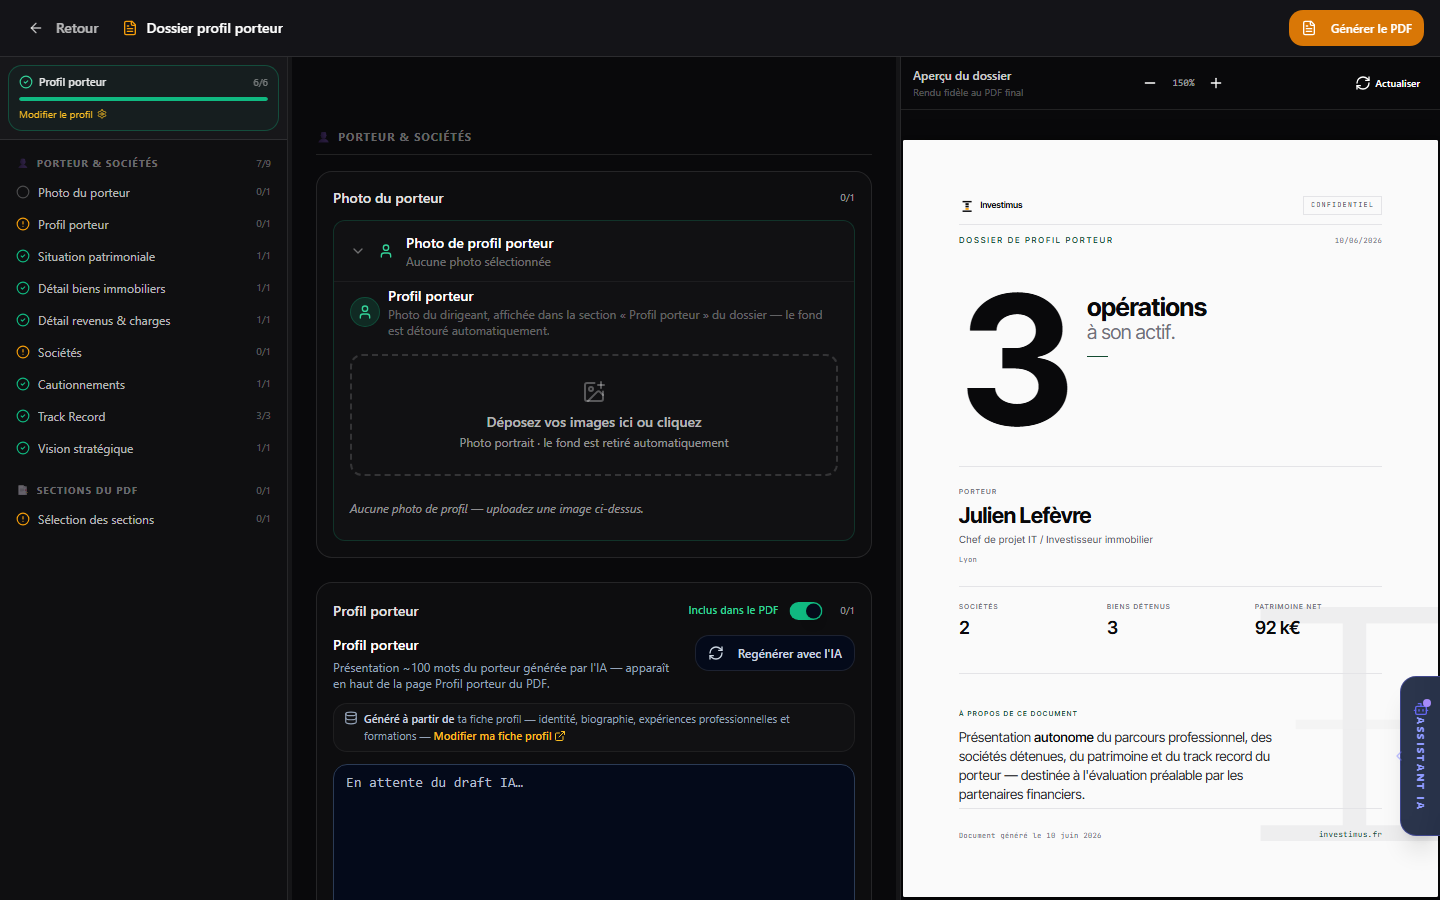Image resolution: width=1440 pixels, height=900 pixels.
Task: Open Sélection des sections
Action: click(143, 519)
